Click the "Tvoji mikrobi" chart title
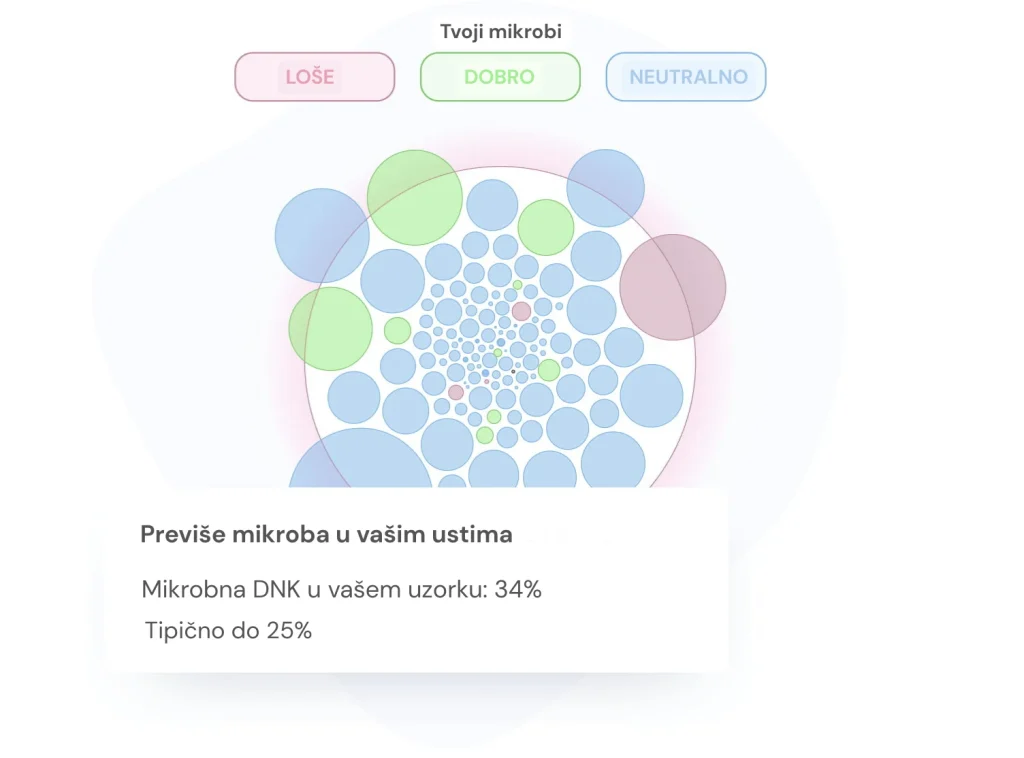This screenshot has height=758, width=1024. pyautogui.click(x=501, y=31)
